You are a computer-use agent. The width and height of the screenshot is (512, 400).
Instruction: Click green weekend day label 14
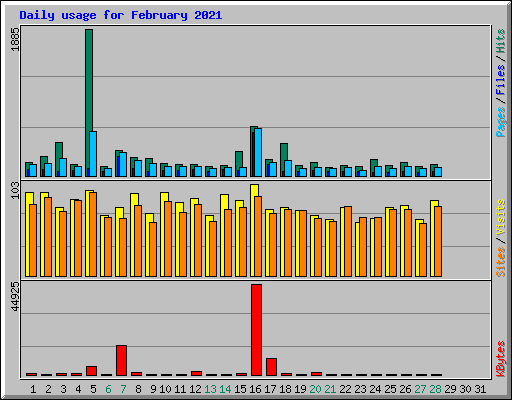tap(225, 389)
